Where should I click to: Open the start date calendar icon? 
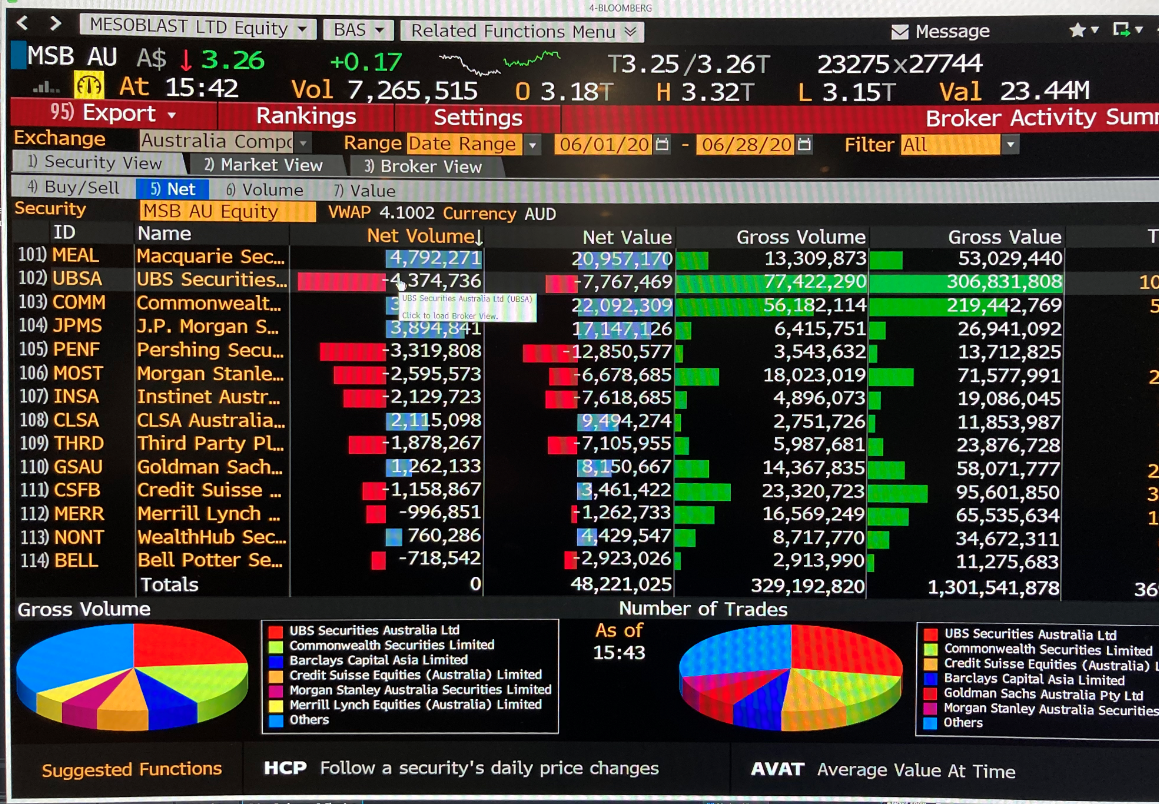(662, 144)
